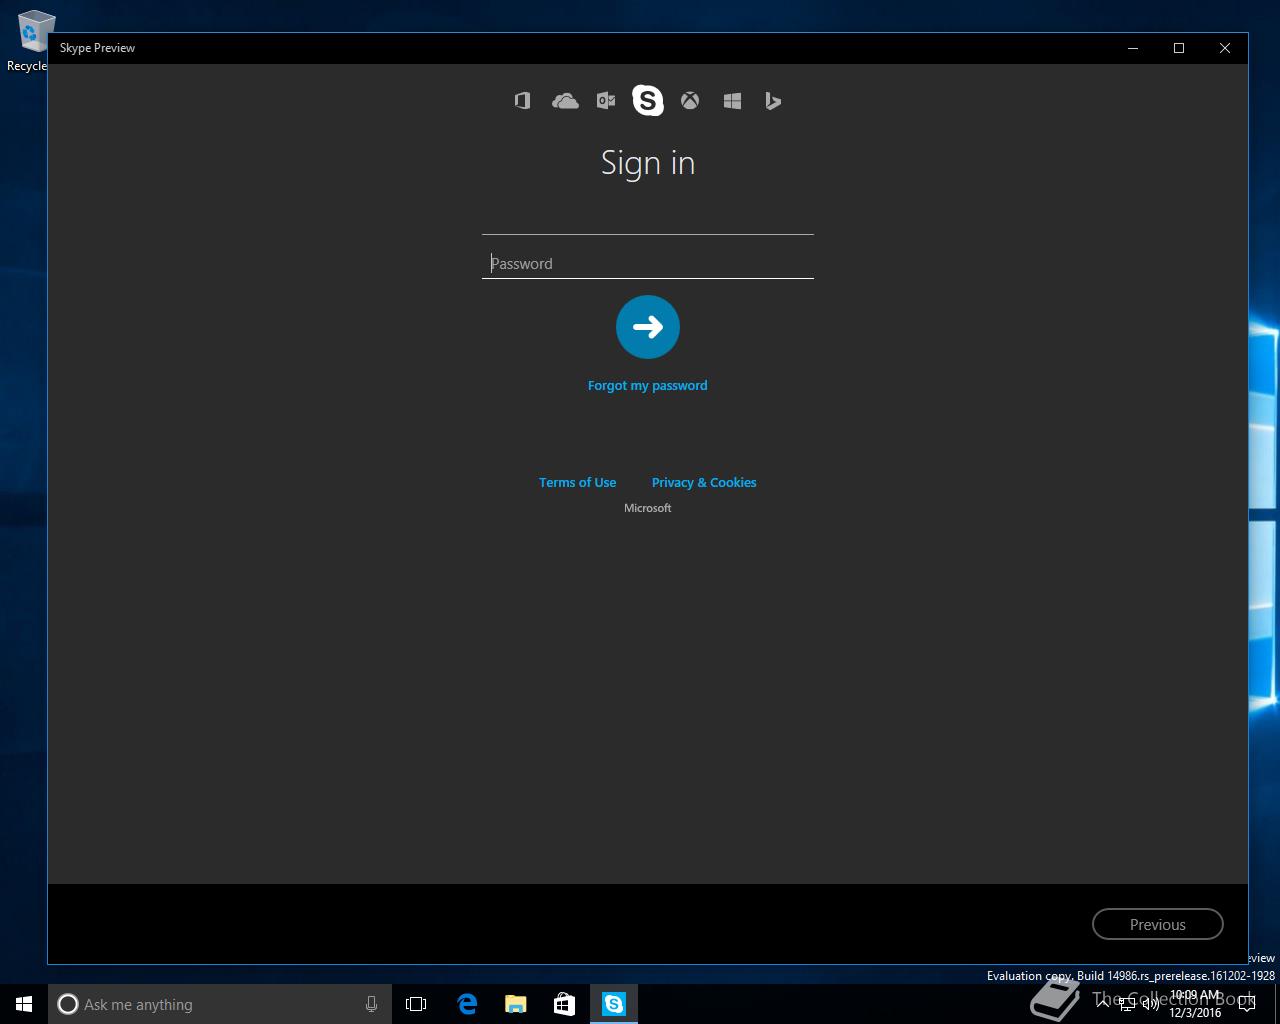Click the username field above Password

648,220
